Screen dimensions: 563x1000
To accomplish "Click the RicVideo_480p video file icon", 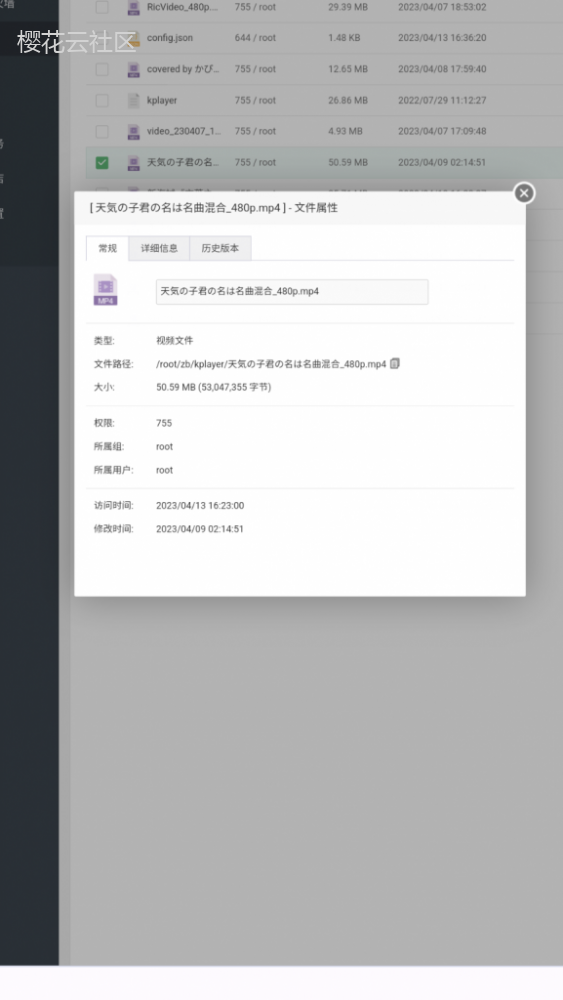I will tap(133, 8).
